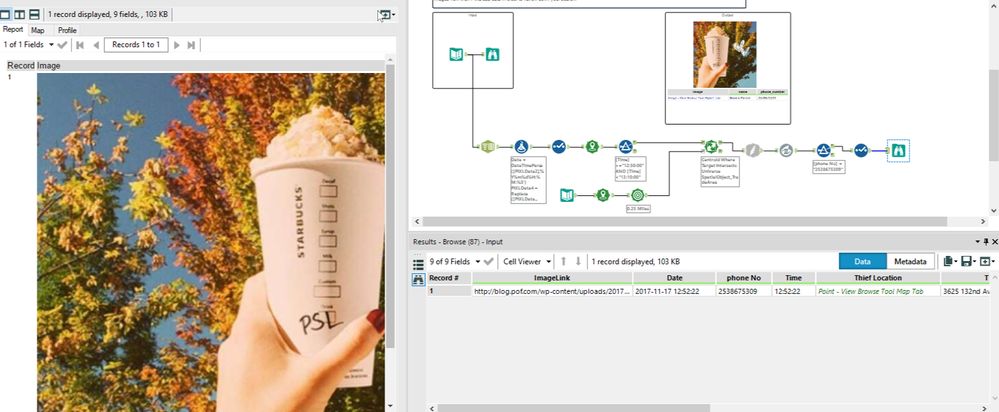The width and height of the screenshot is (999, 412).
Task: Select the Date column header
Action: (x=674, y=278)
